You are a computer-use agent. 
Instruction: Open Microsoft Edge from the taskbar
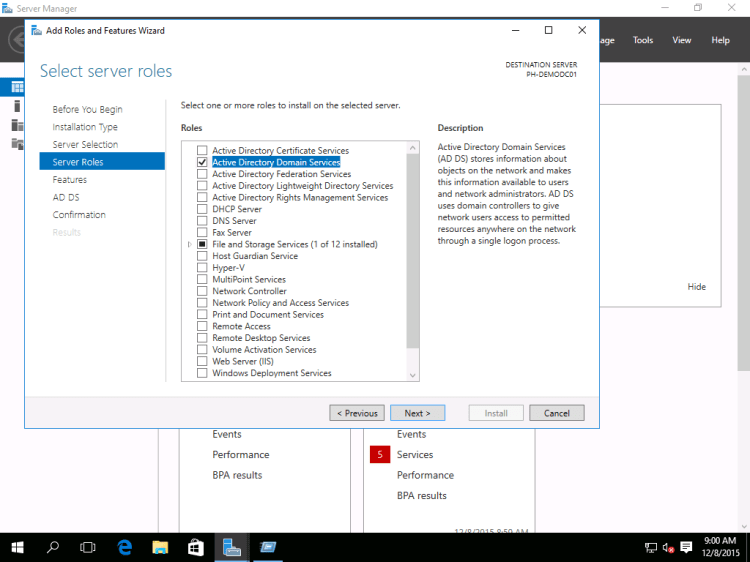pyautogui.click(x=125, y=547)
